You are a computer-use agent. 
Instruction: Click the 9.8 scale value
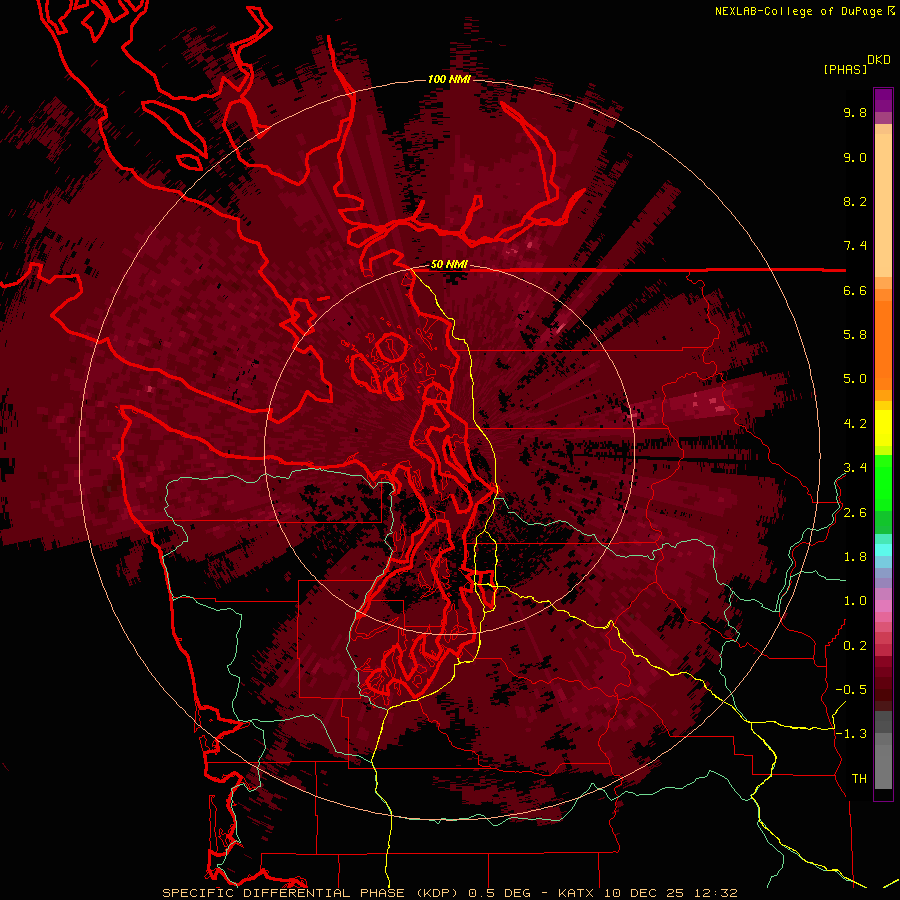[855, 112]
